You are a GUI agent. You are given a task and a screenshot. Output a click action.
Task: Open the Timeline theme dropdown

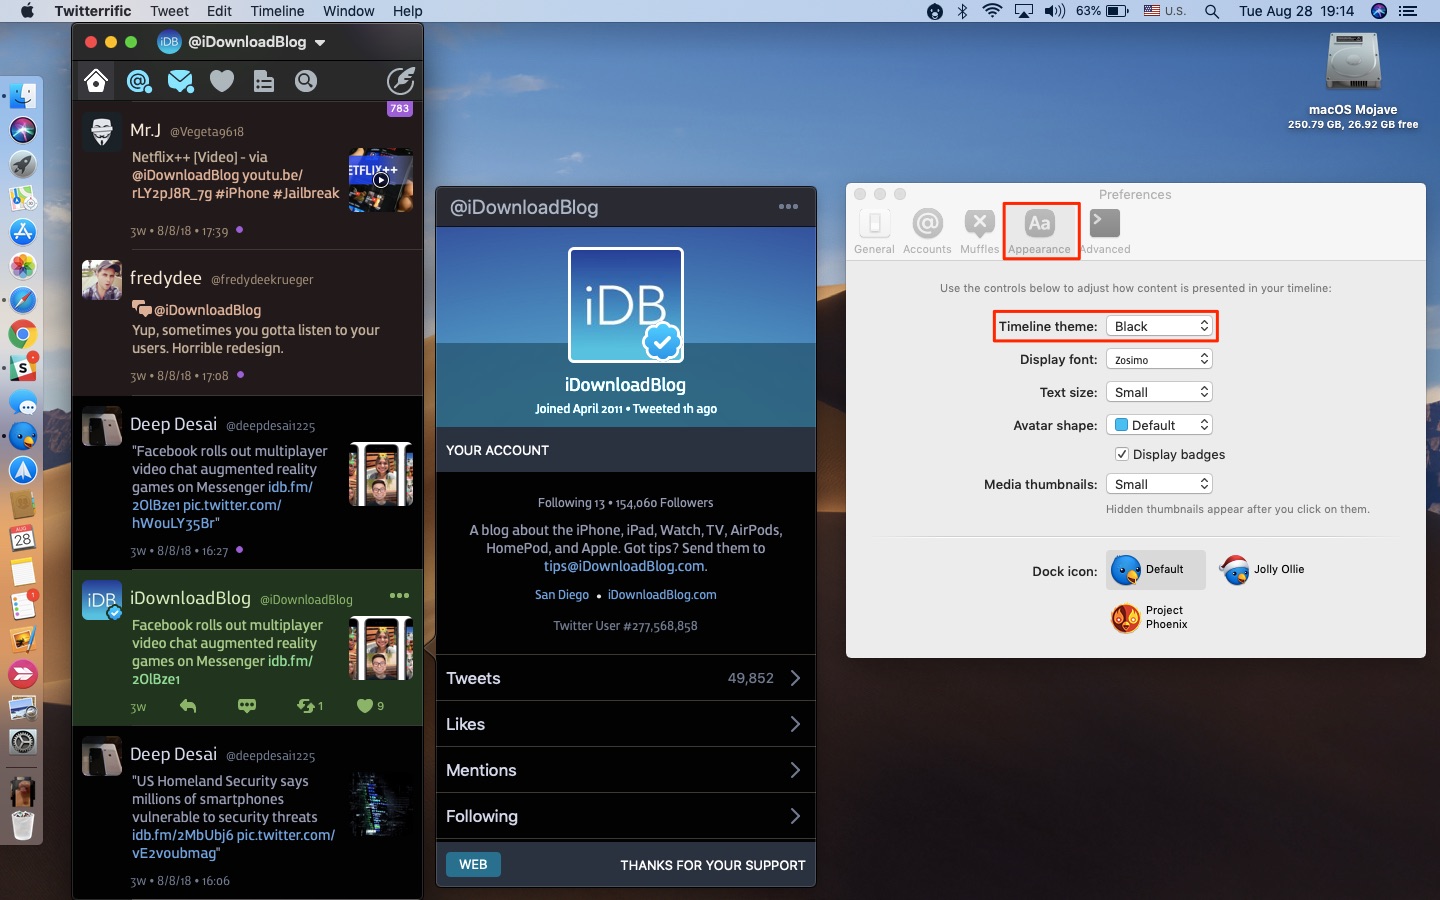1159,326
